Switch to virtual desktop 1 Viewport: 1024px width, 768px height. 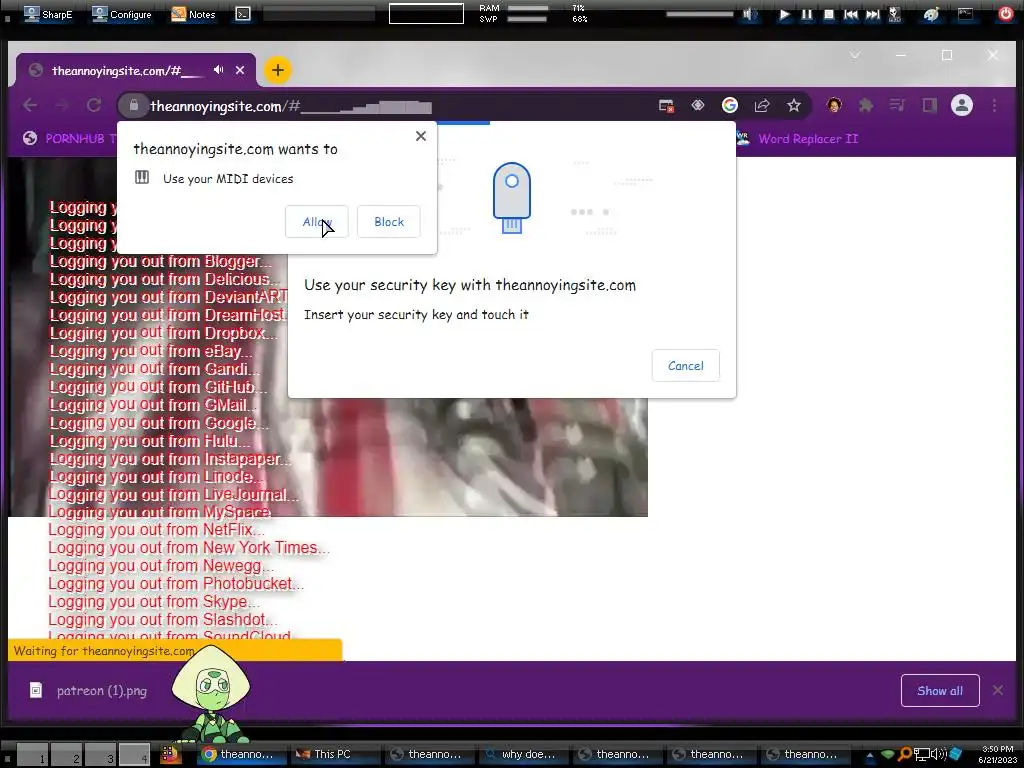click(x=33, y=754)
